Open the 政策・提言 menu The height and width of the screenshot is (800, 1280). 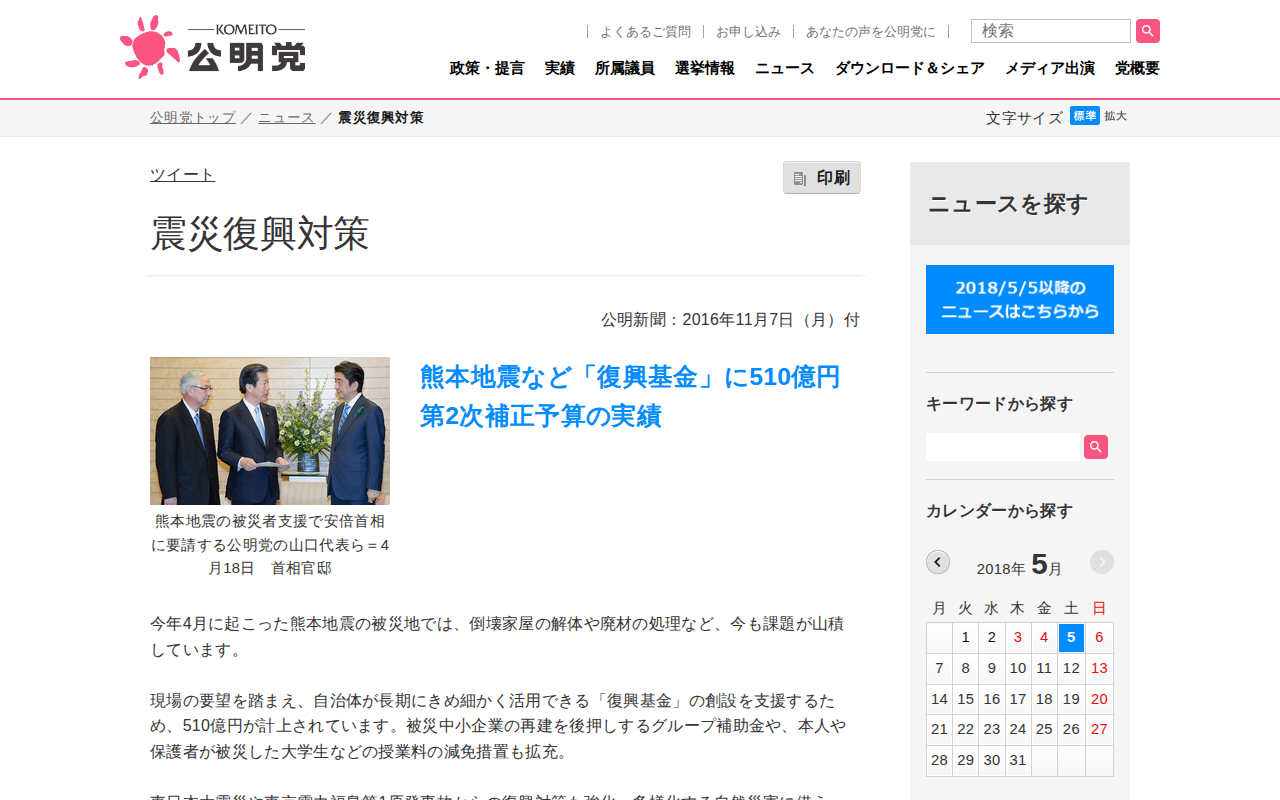[x=487, y=68]
